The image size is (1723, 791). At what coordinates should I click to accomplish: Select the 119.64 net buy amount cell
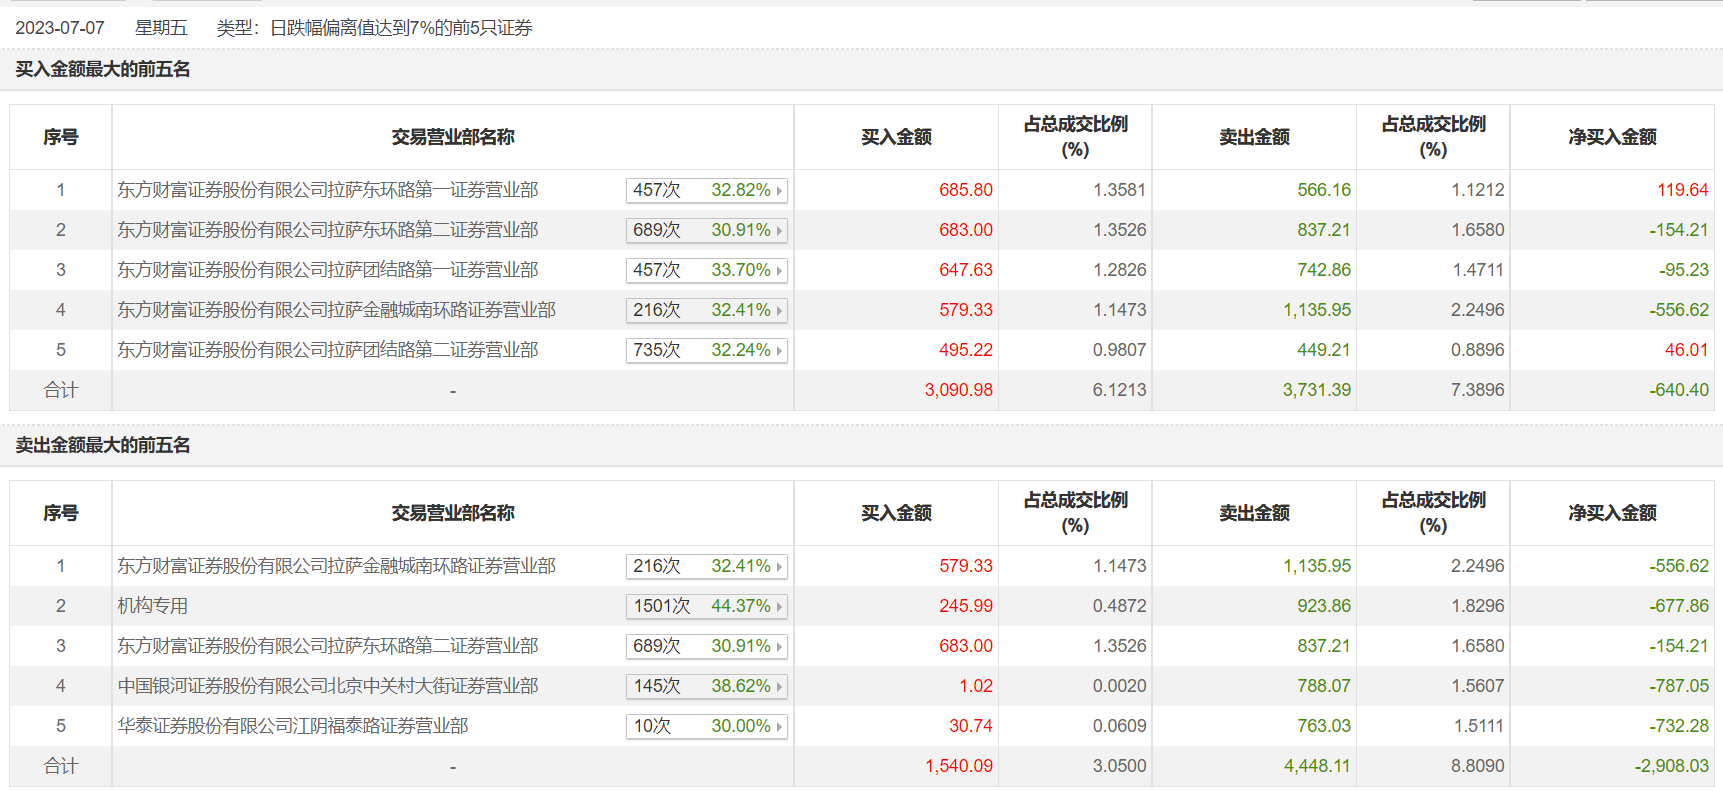(1682, 190)
